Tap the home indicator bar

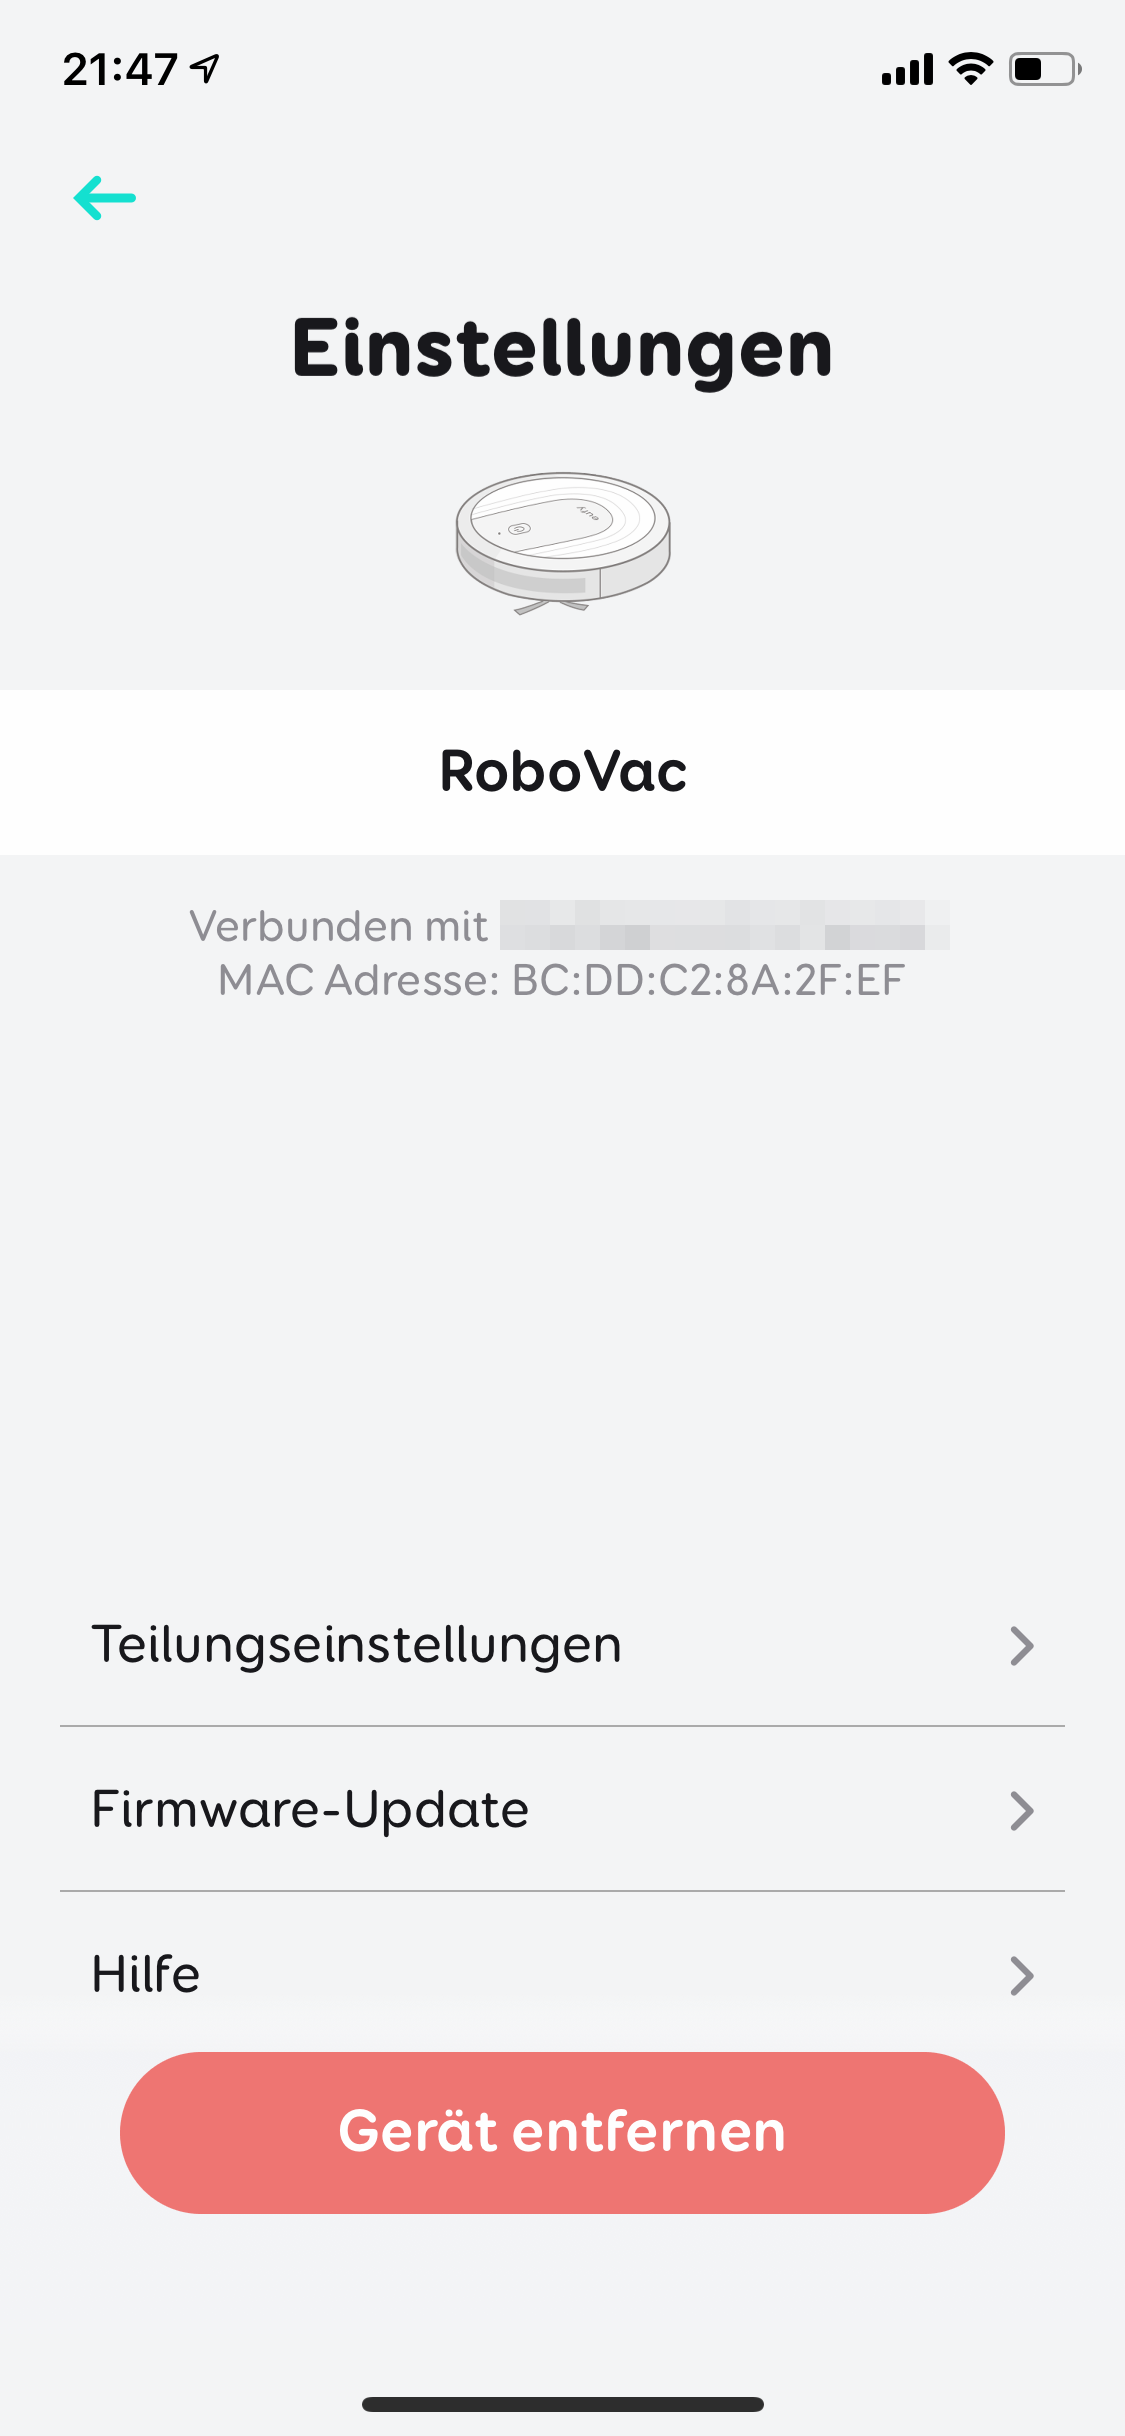coord(562,2404)
